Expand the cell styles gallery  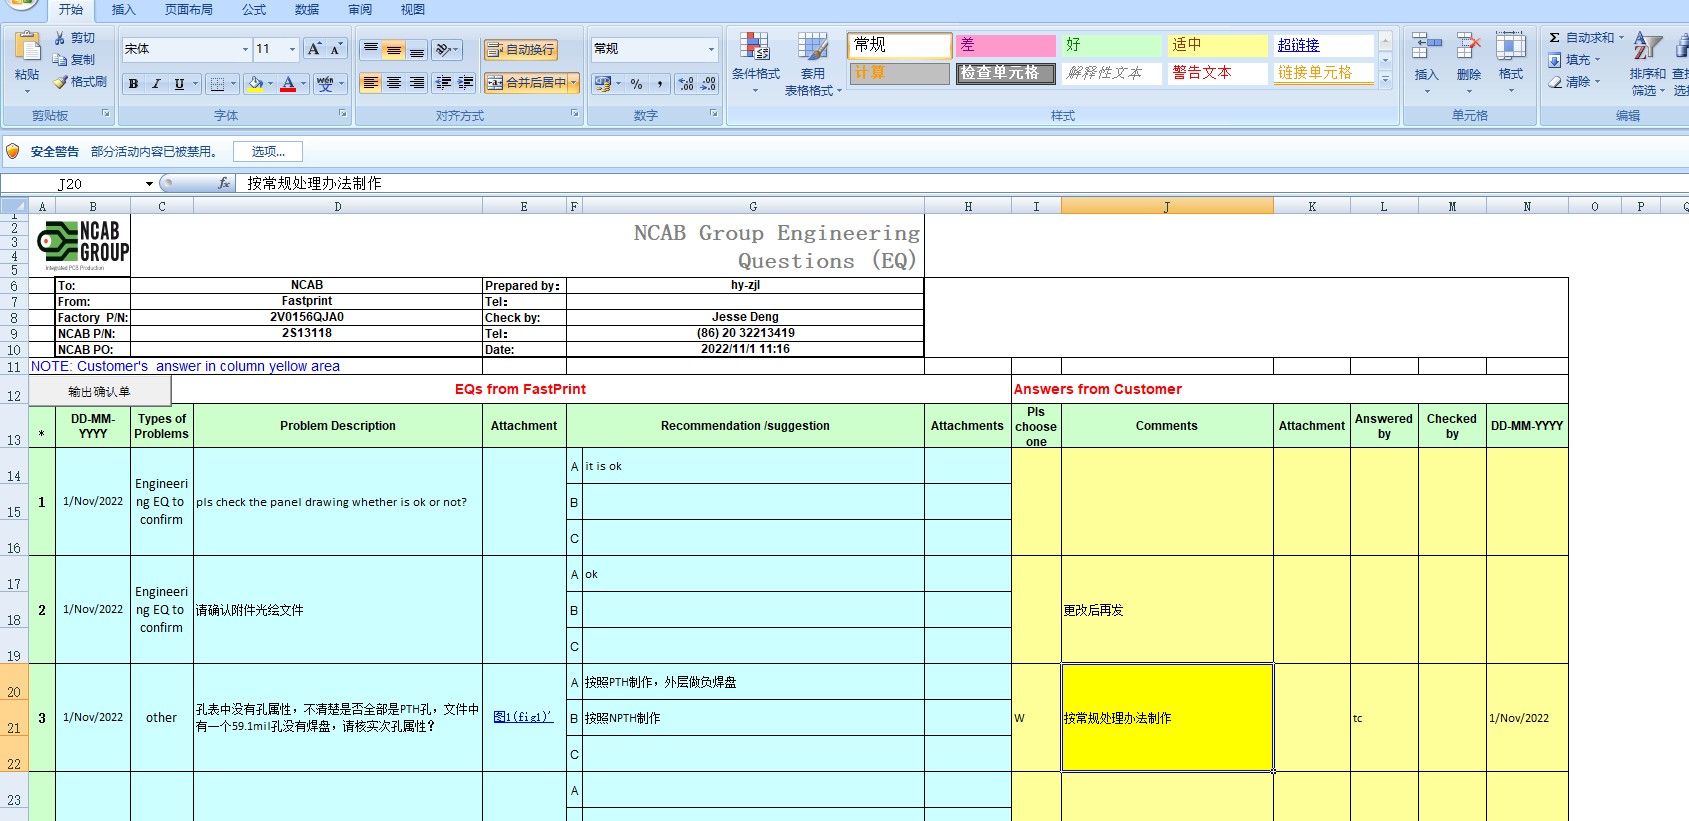coord(1385,80)
